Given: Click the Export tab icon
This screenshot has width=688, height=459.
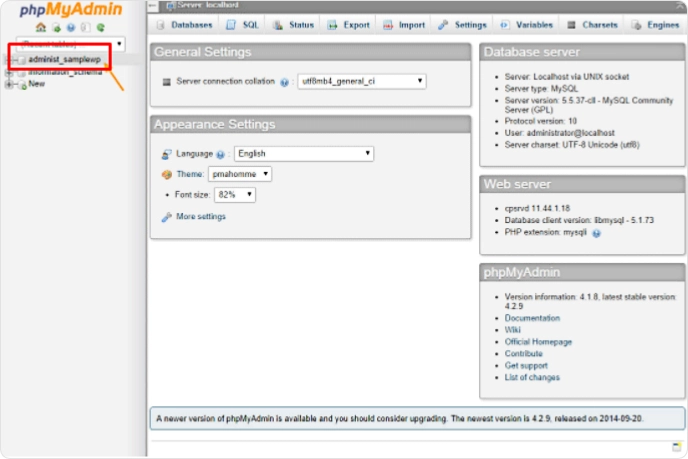Looking at the screenshot, I should click(x=333, y=25).
